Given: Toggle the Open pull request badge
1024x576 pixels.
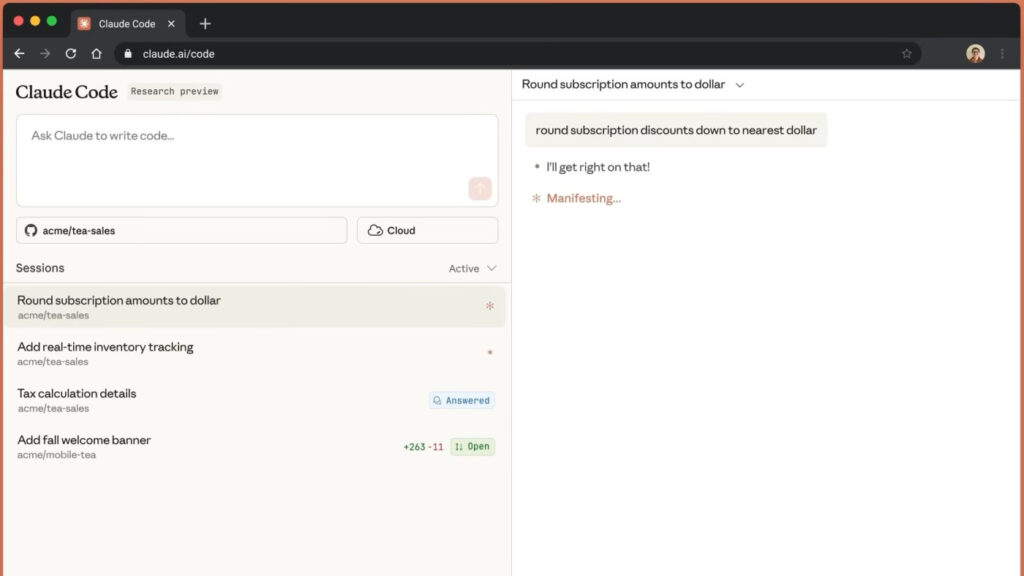Looking at the screenshot, I should pos(472,446).
